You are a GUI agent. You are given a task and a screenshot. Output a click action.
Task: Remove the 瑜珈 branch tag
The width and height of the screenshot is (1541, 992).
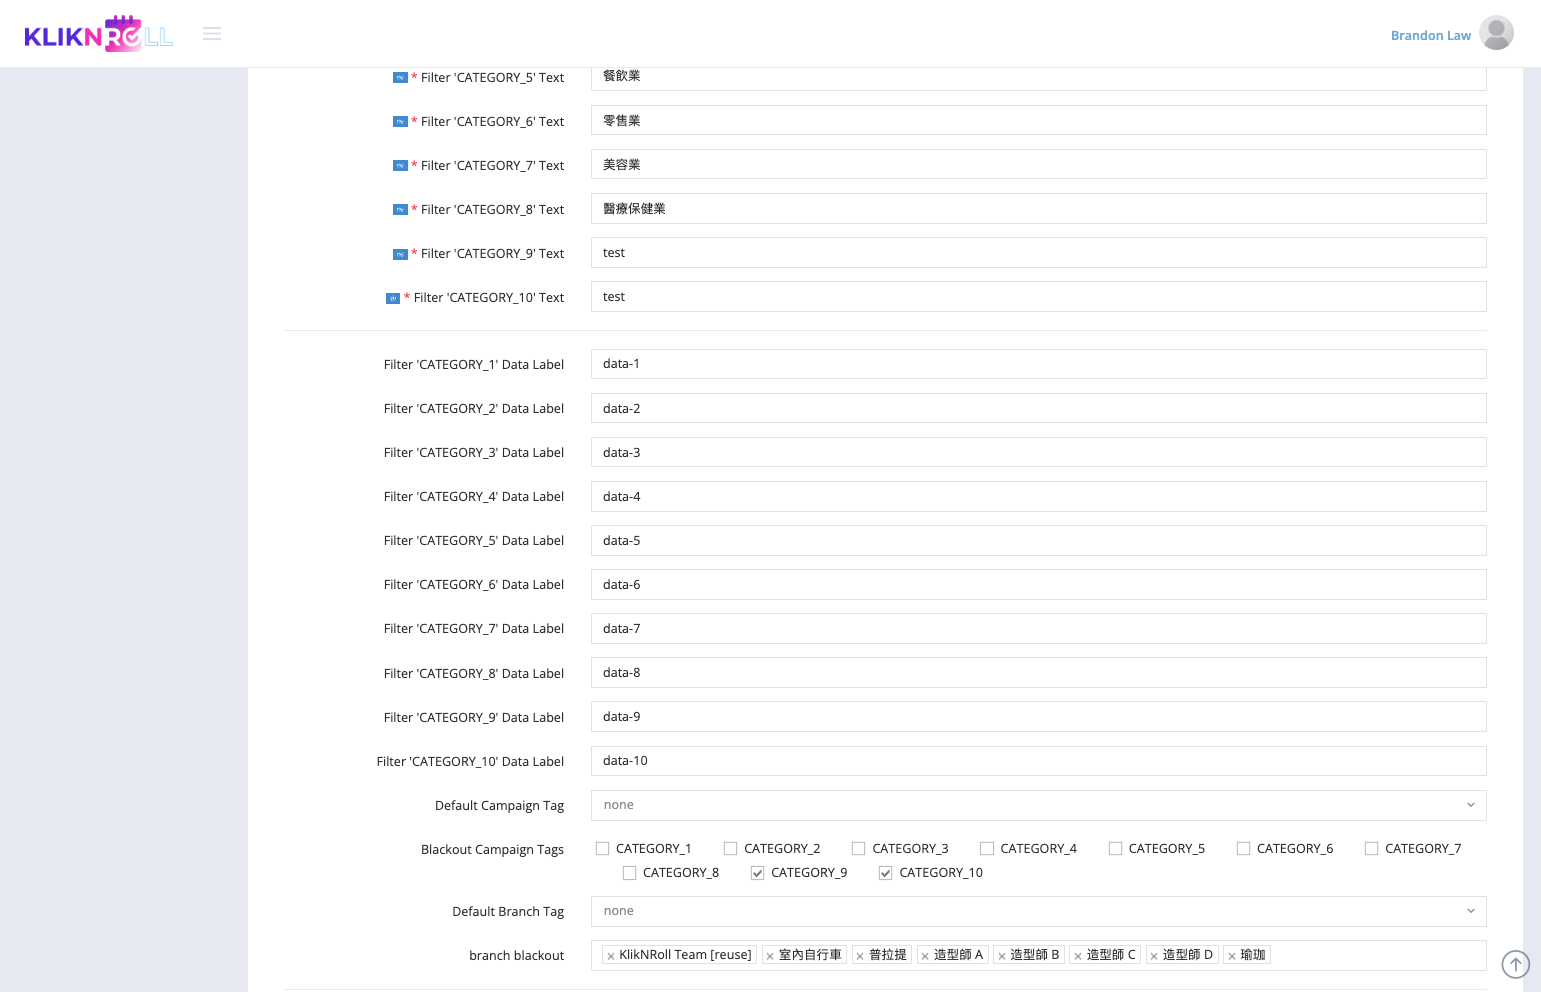(x=1232, y=956)
